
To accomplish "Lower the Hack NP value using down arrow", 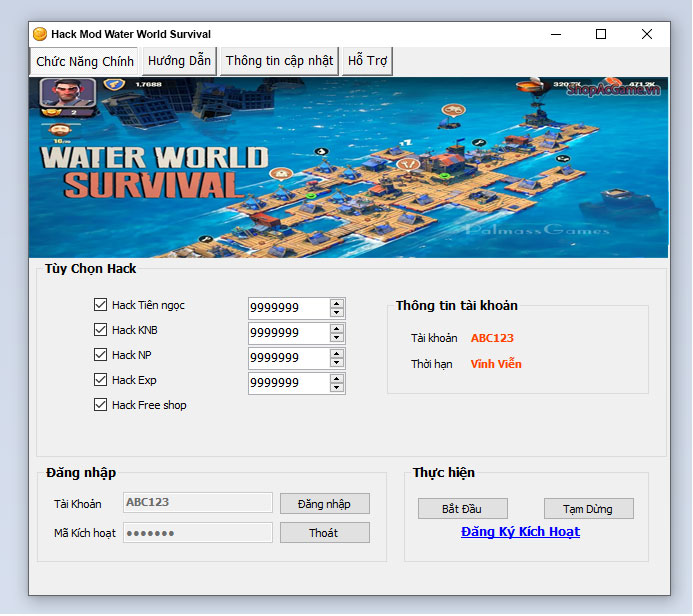I will pos(337,362).
